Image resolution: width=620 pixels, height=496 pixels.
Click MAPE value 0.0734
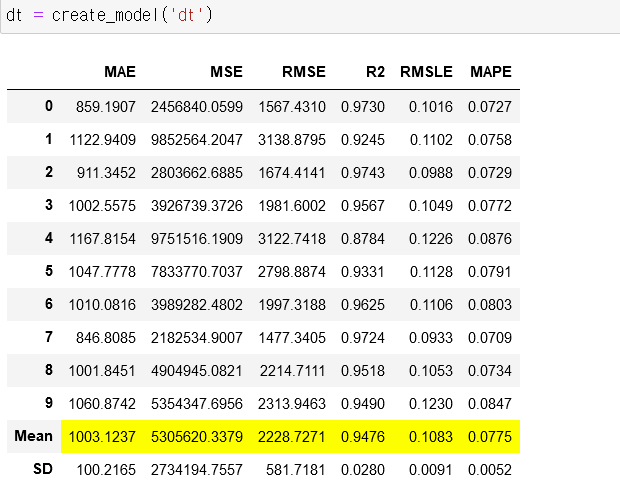490,371
